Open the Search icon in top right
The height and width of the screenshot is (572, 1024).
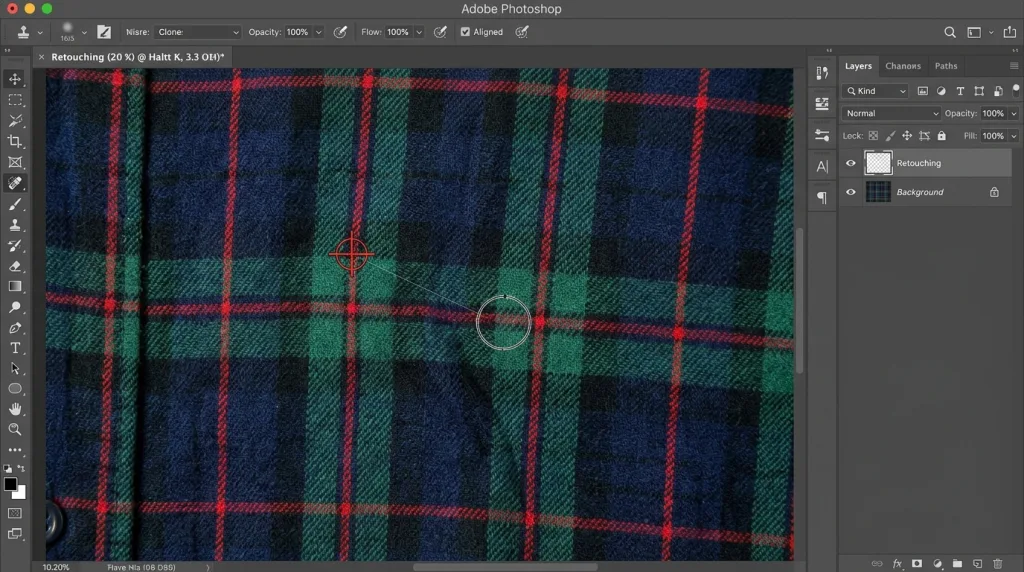pos(950,32)
